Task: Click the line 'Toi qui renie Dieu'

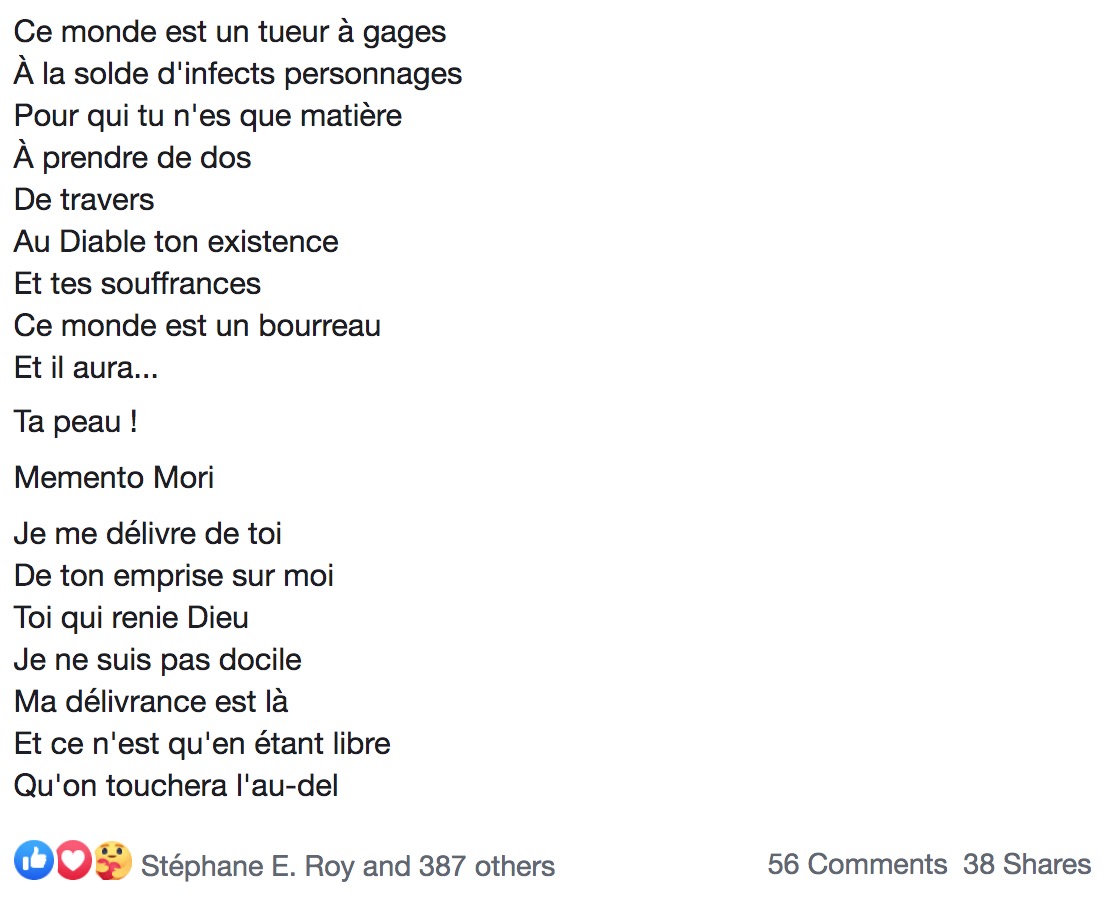Action: (131, 618)
